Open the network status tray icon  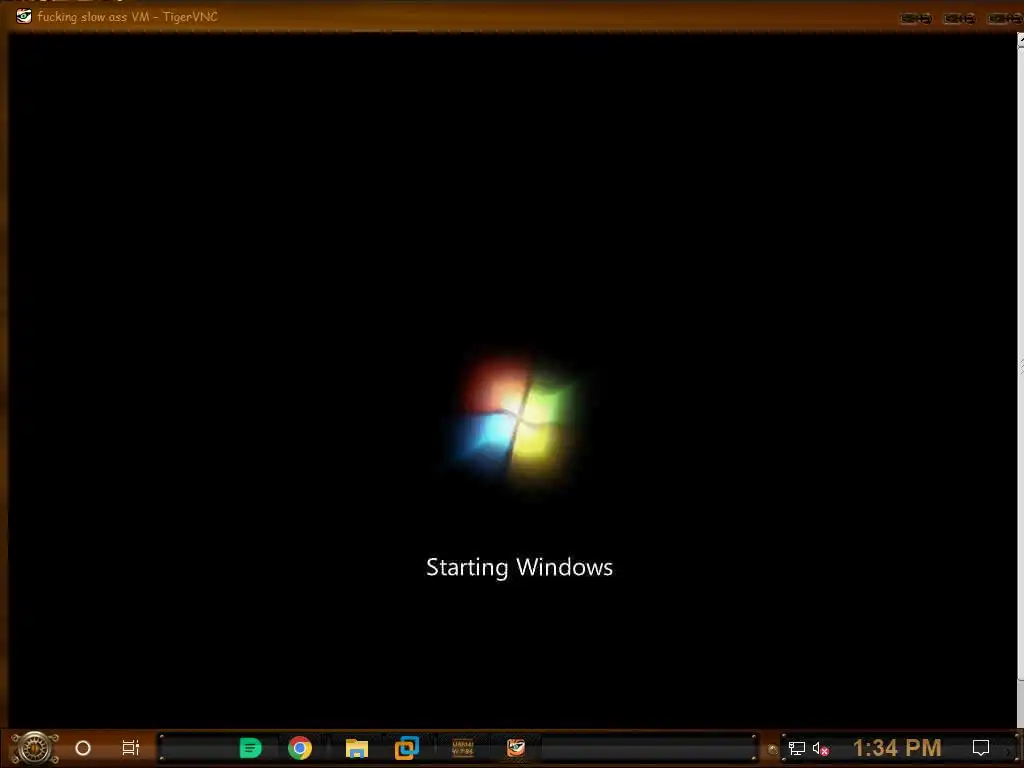pyautogui.click(x=796, y=748)
